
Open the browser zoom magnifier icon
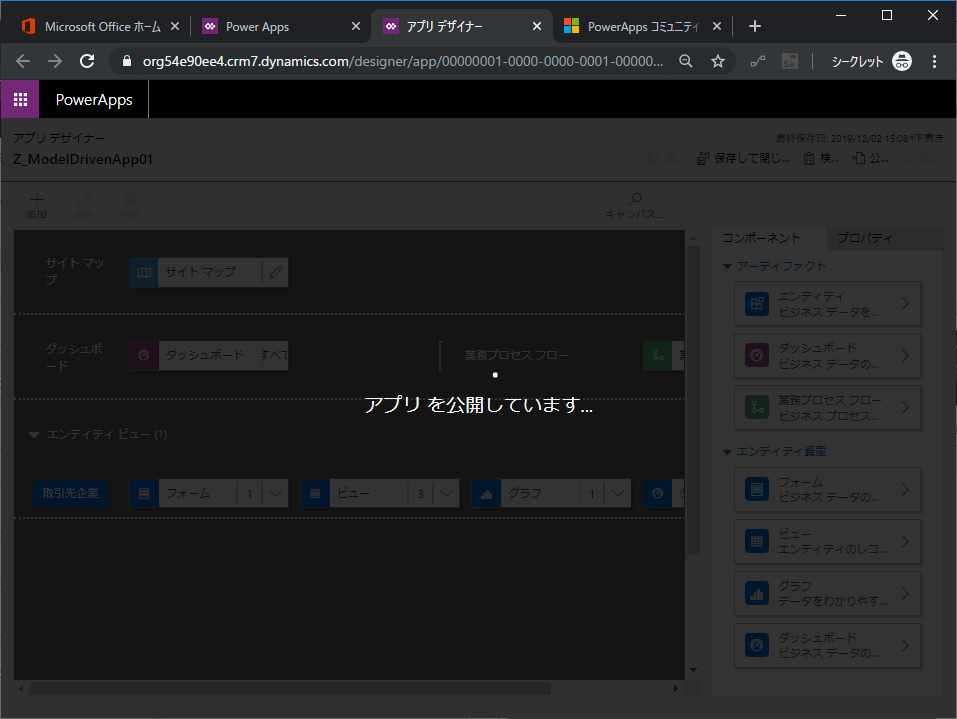(x=685, y=61)
